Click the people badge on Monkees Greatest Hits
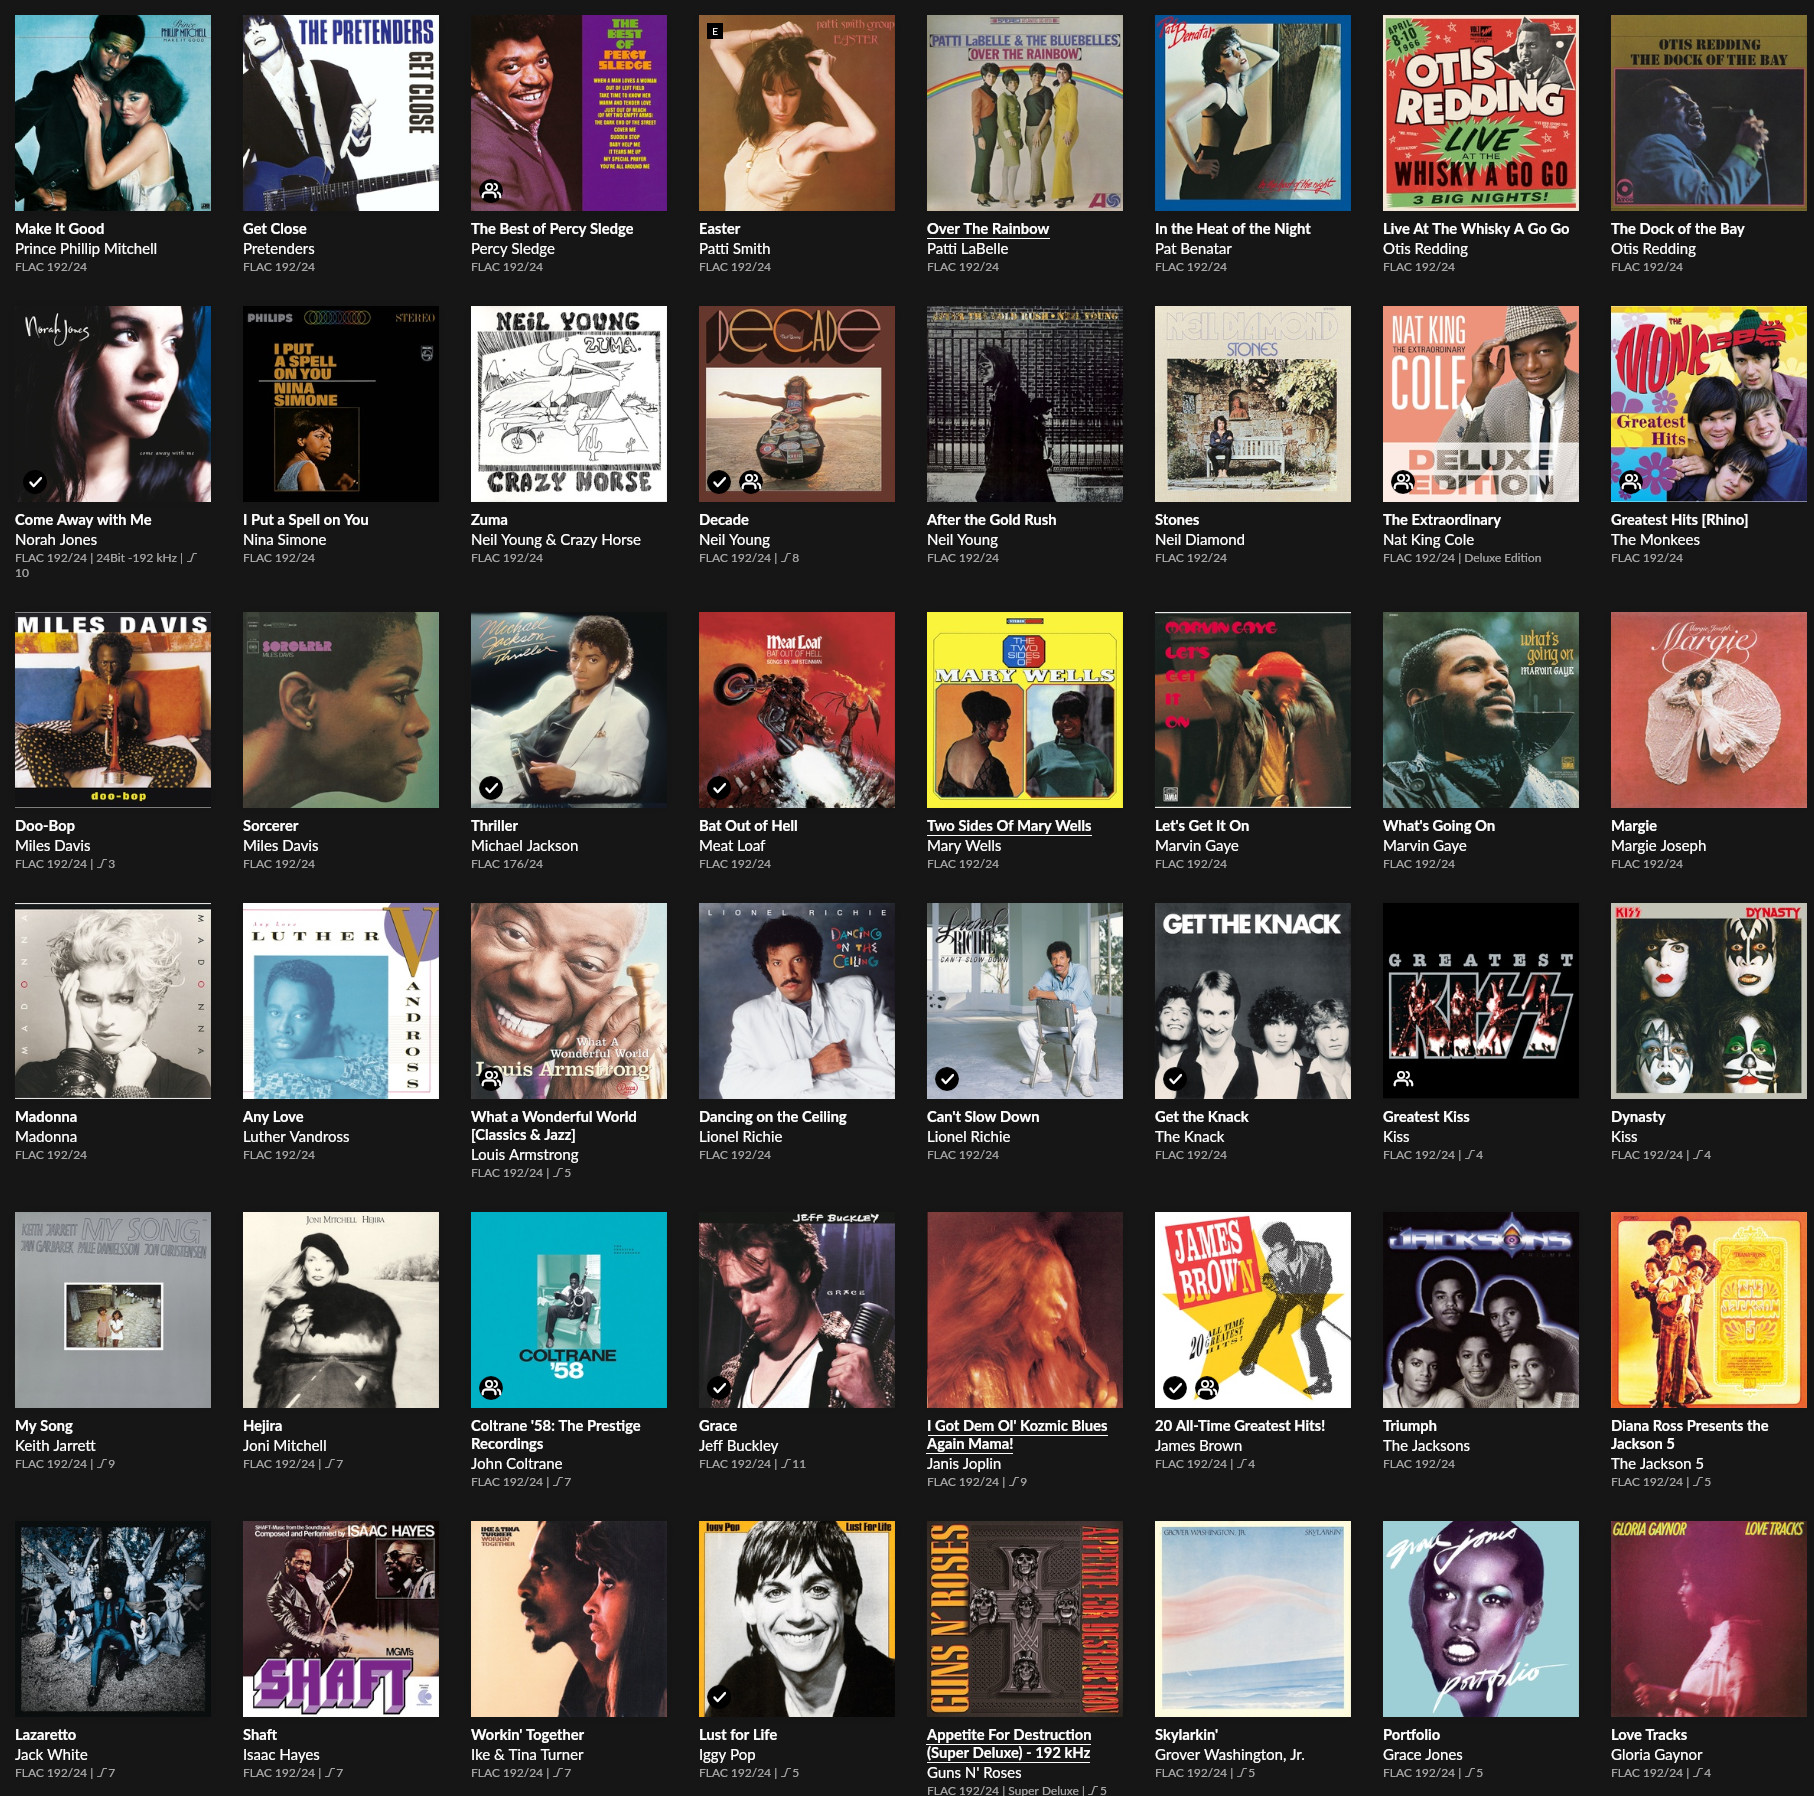Screen dimensions: 1814x1796 [x=1631, y=482]
